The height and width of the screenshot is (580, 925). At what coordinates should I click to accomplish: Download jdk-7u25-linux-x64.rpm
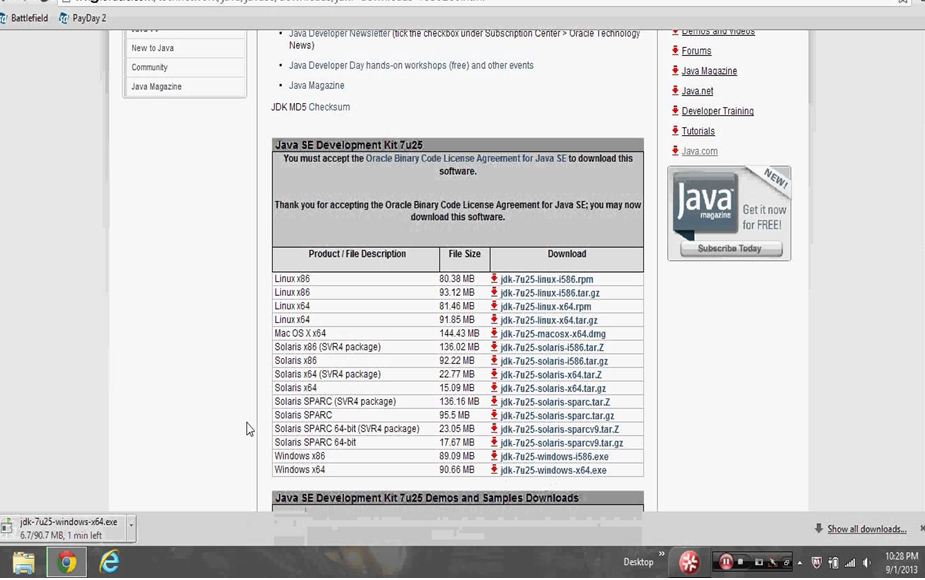(546, 306)
